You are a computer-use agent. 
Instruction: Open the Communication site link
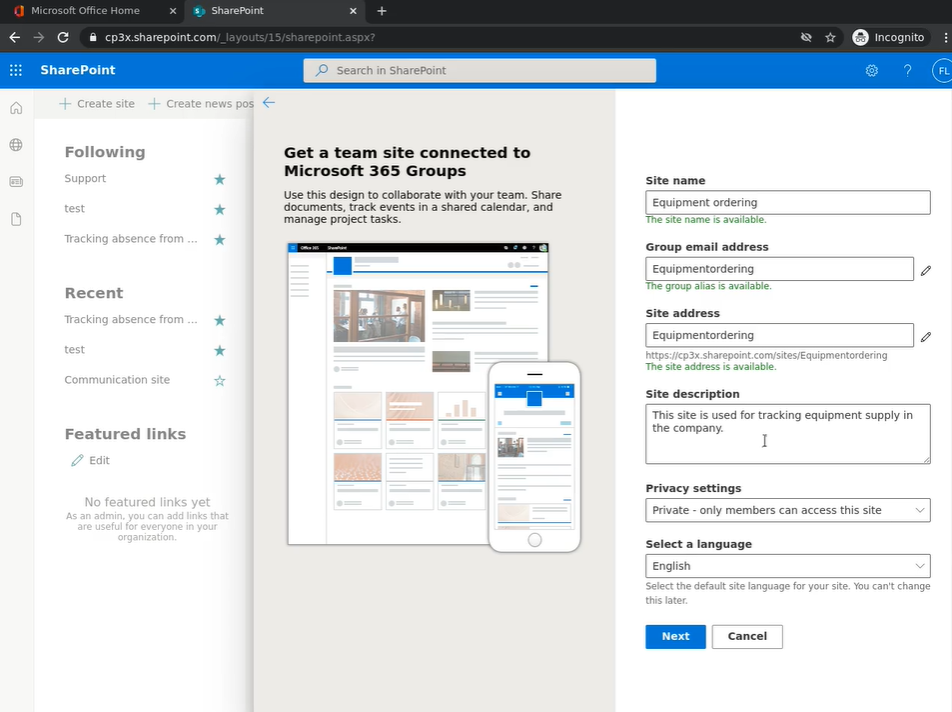[x=117, y=380]
